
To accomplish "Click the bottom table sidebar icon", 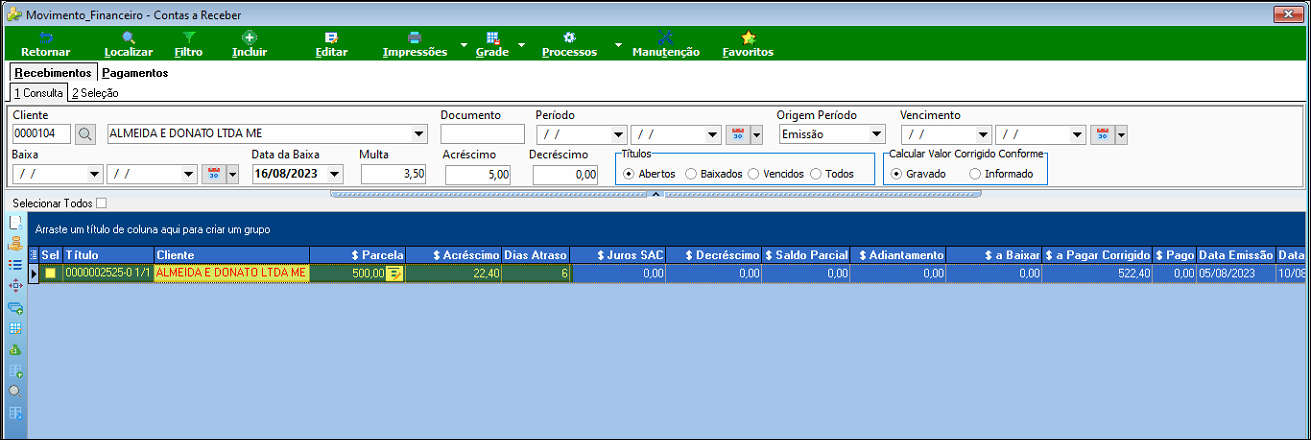I will click(x=15, y=412).
